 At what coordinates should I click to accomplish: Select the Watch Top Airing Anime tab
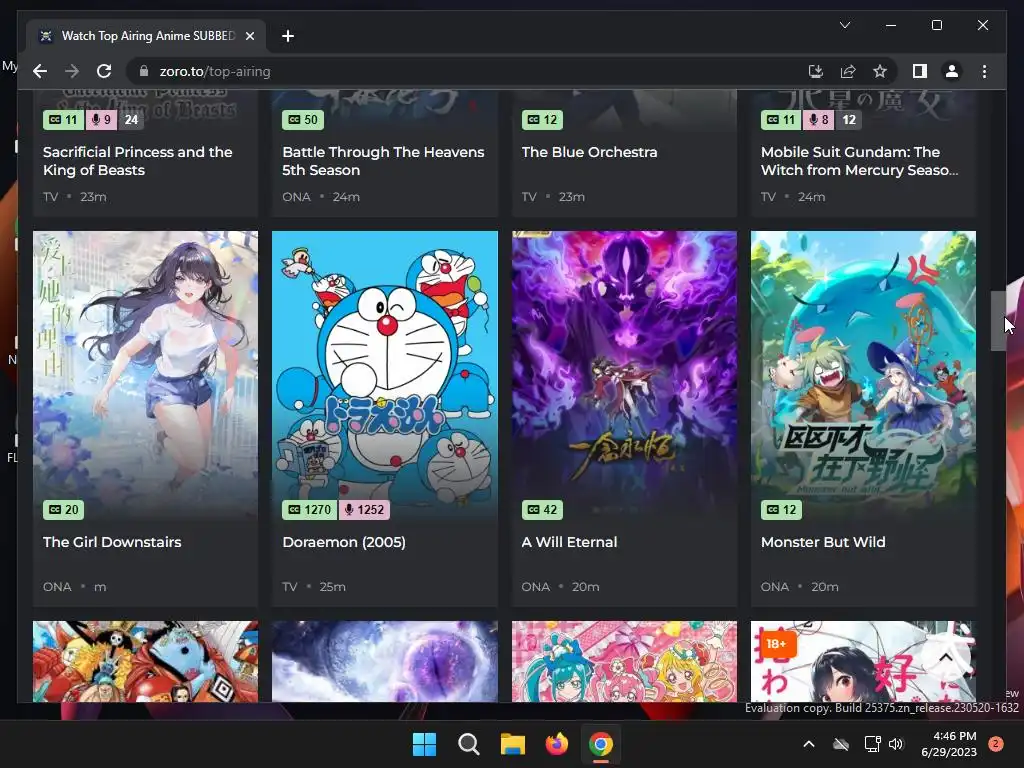click(x=146, y=36)
